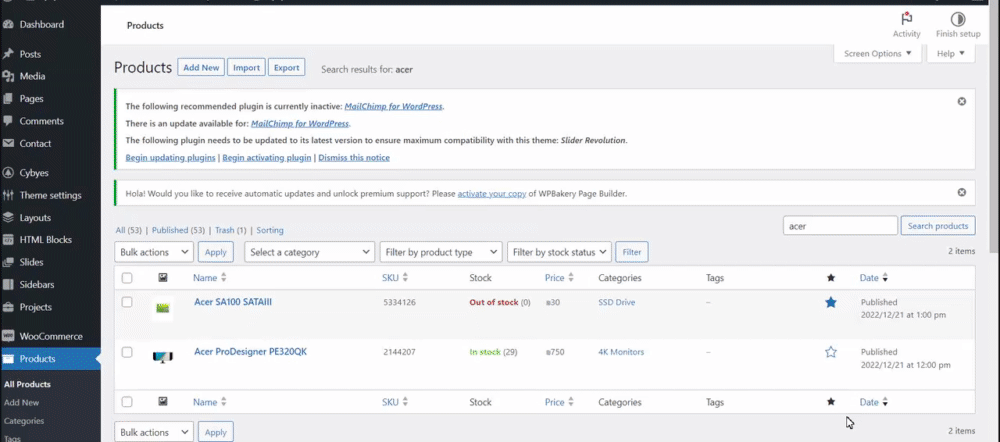This screenshot has height=442, width=1000.
Task: Open the Finish setup circle icon
Action: pos(958,19)
